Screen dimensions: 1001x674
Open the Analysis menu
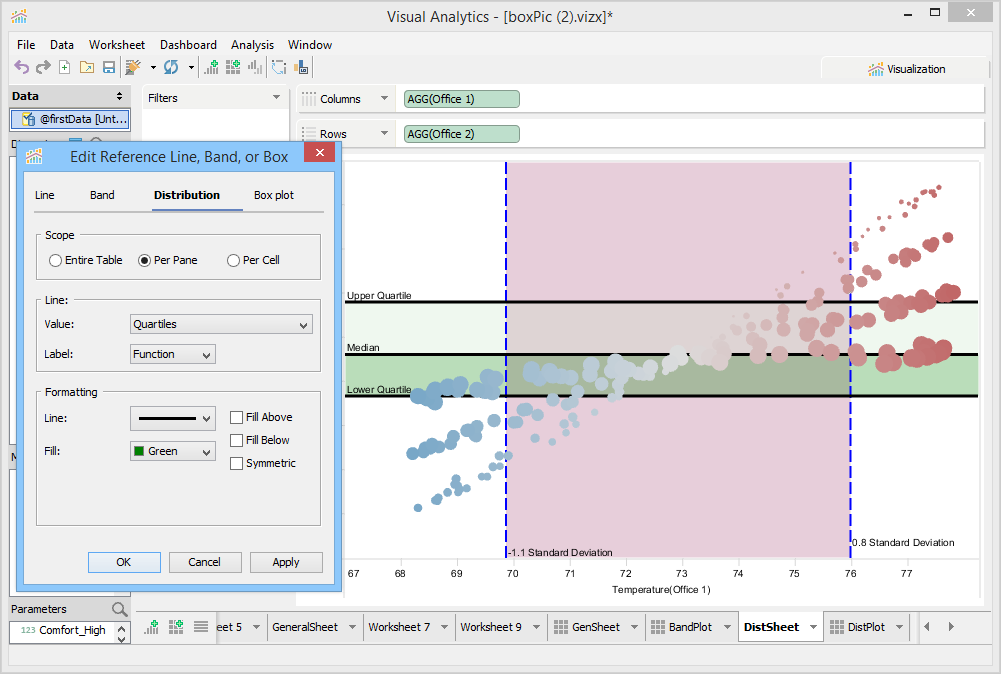coord(252,45)
